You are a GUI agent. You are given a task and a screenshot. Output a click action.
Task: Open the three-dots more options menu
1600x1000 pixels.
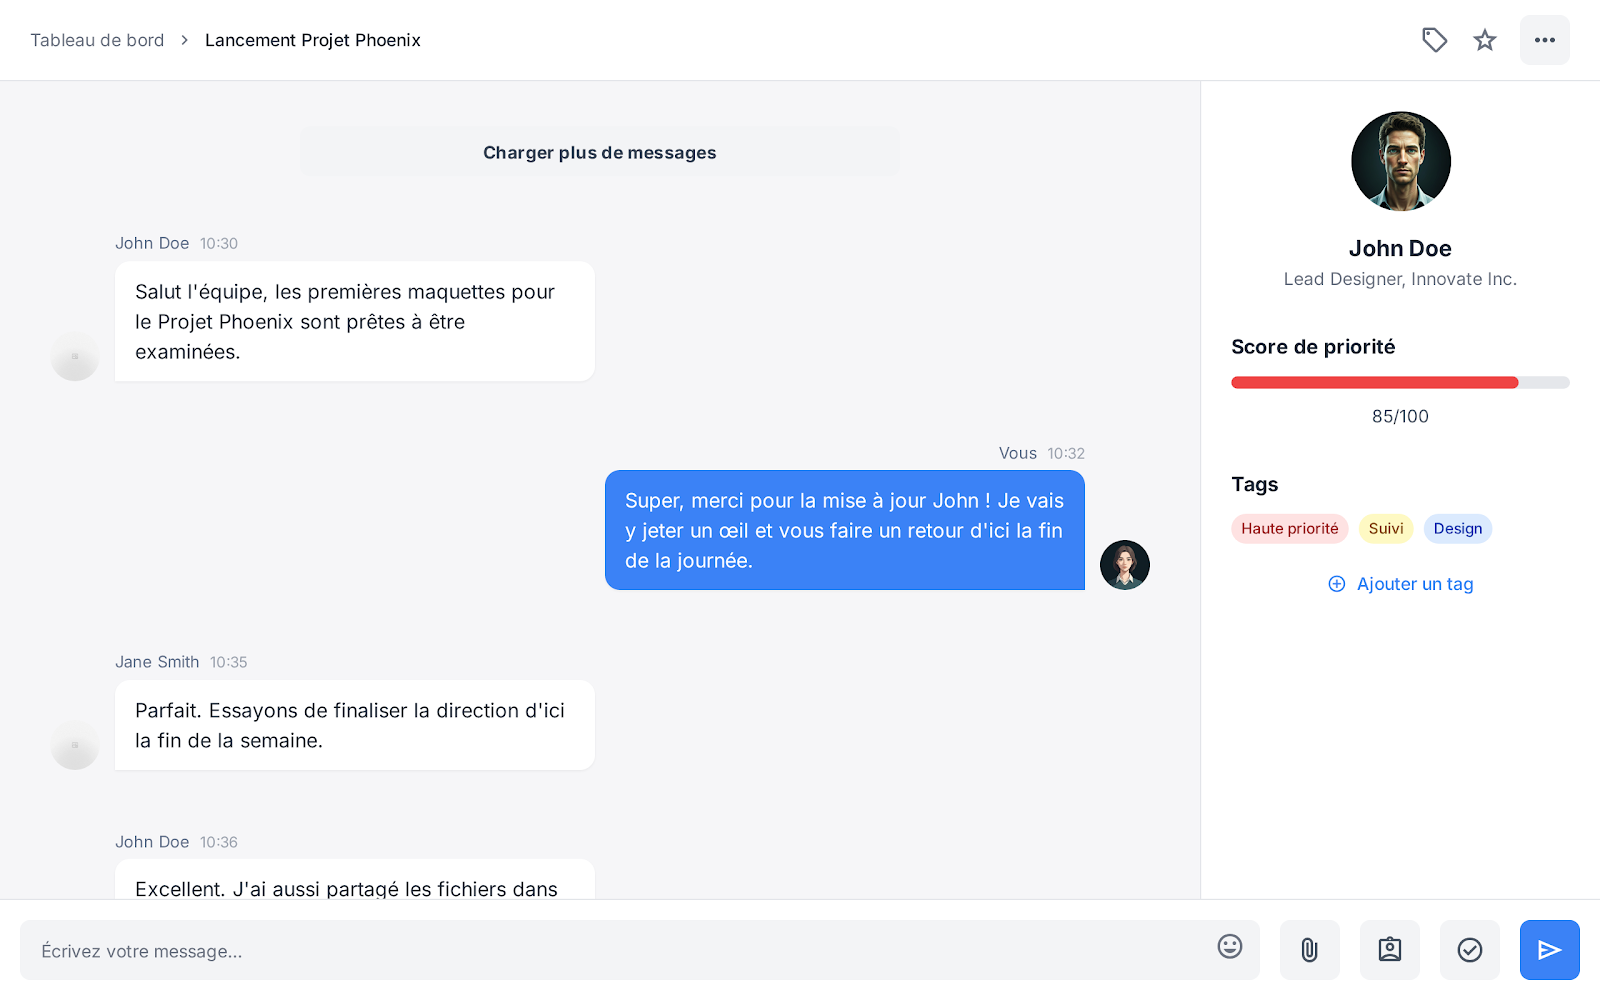tap(1545, 40)
